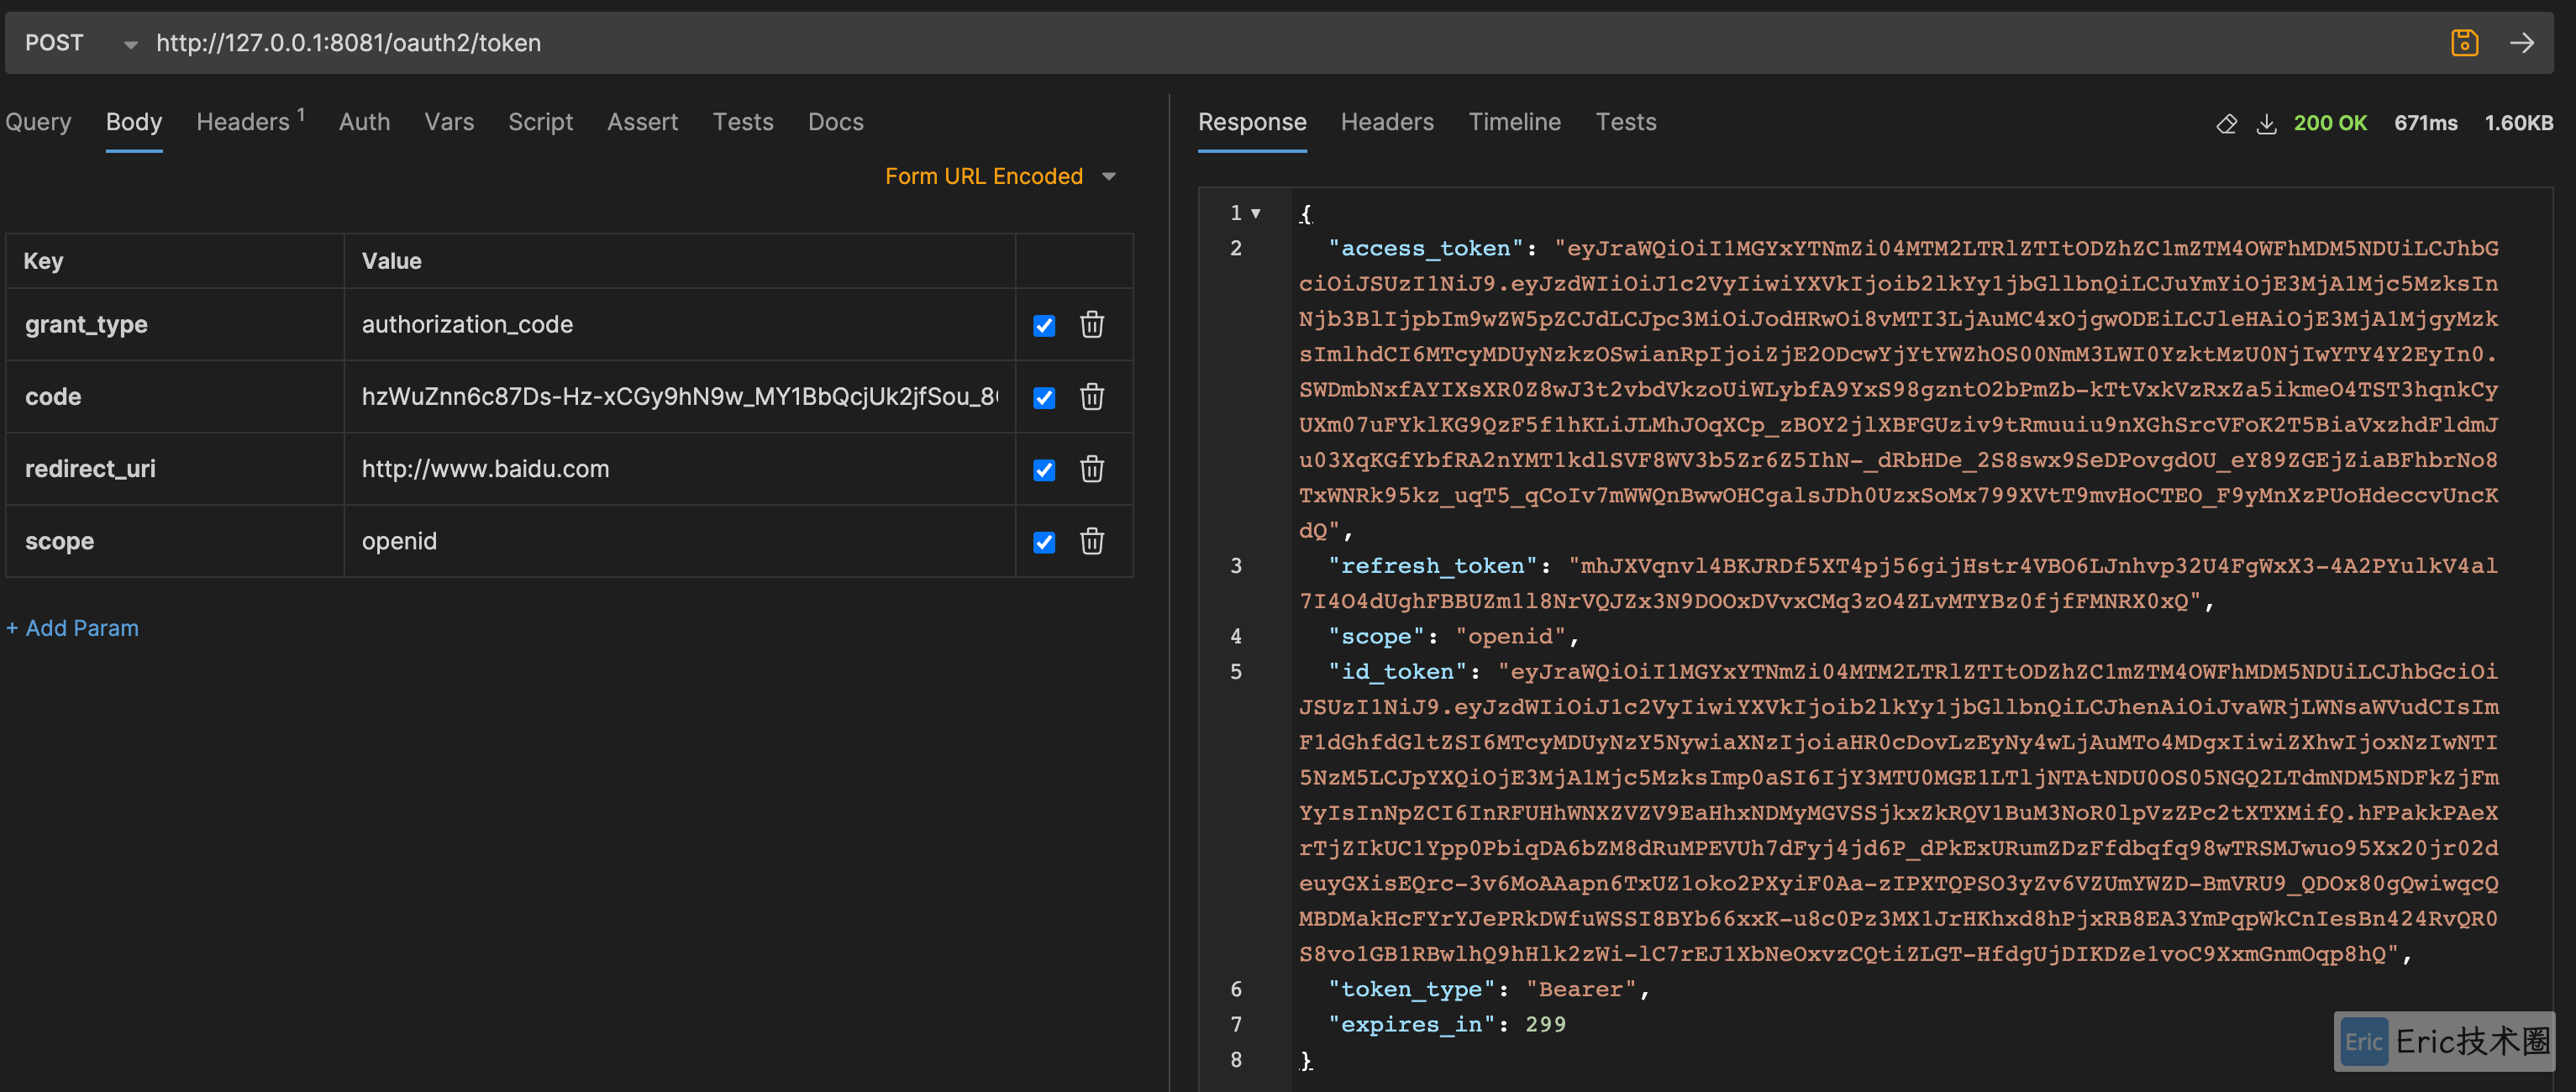Open the Script tab
Image resolution: width=2576 pixels, height=1092 pixels.
click(540, 122)
